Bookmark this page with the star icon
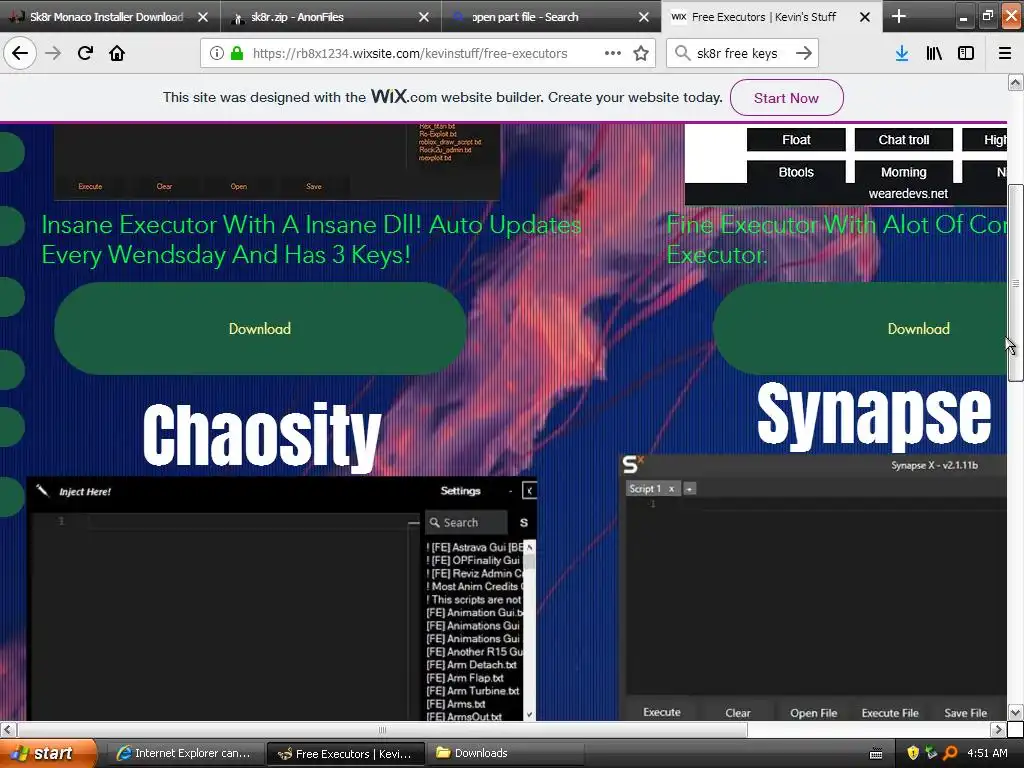1024x768 pixels. (x=641, y=53)
